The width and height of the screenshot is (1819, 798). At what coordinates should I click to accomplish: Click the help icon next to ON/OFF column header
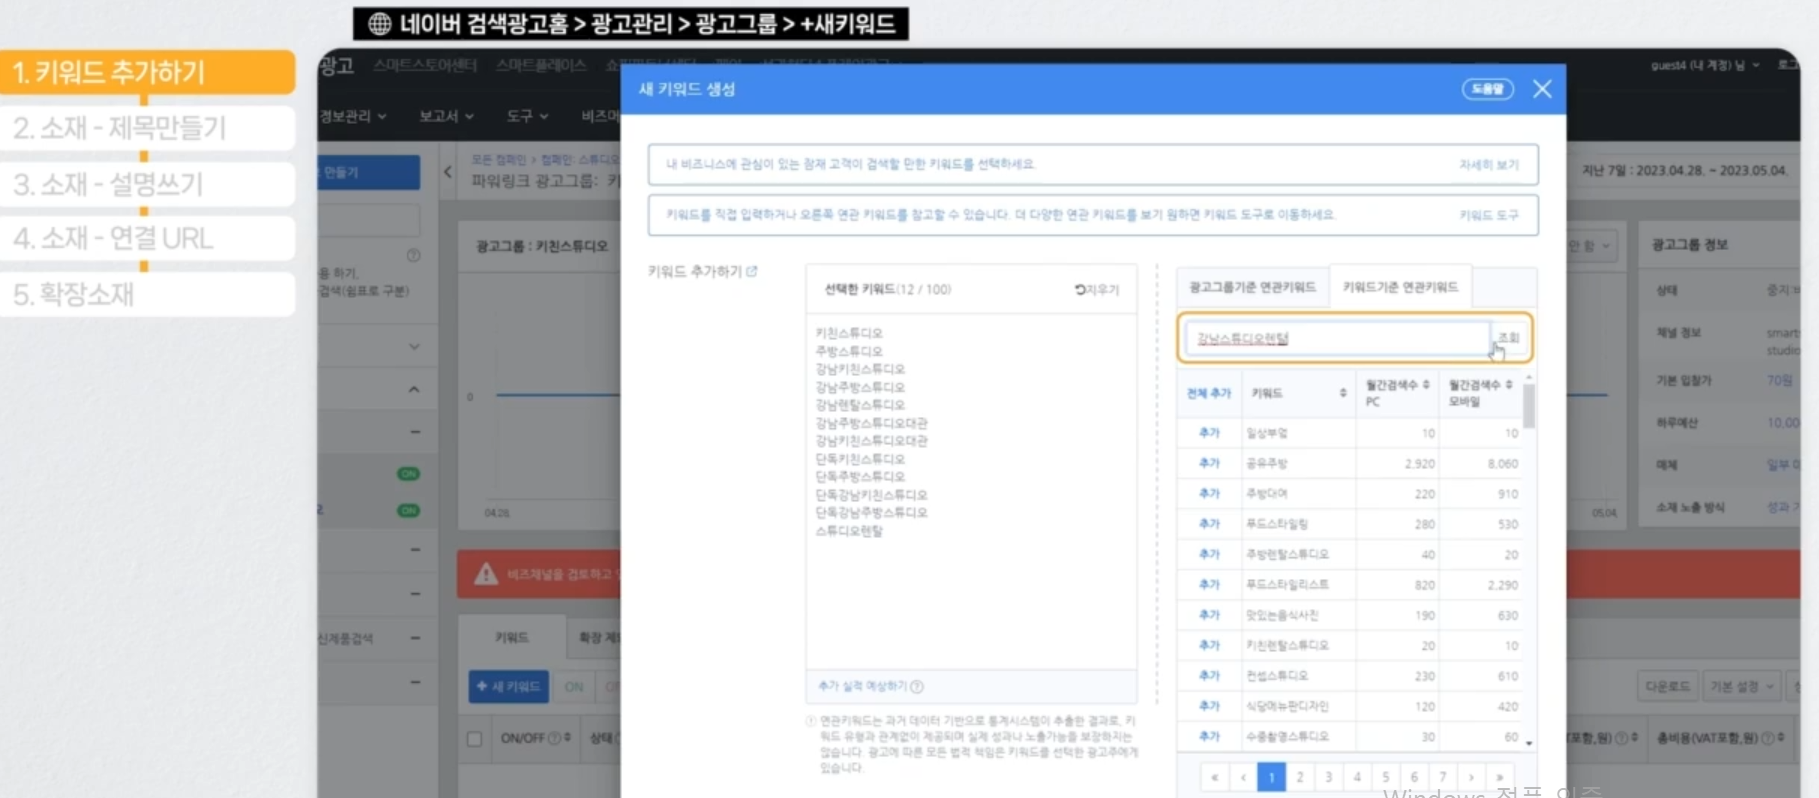click(x=554, y=738)
